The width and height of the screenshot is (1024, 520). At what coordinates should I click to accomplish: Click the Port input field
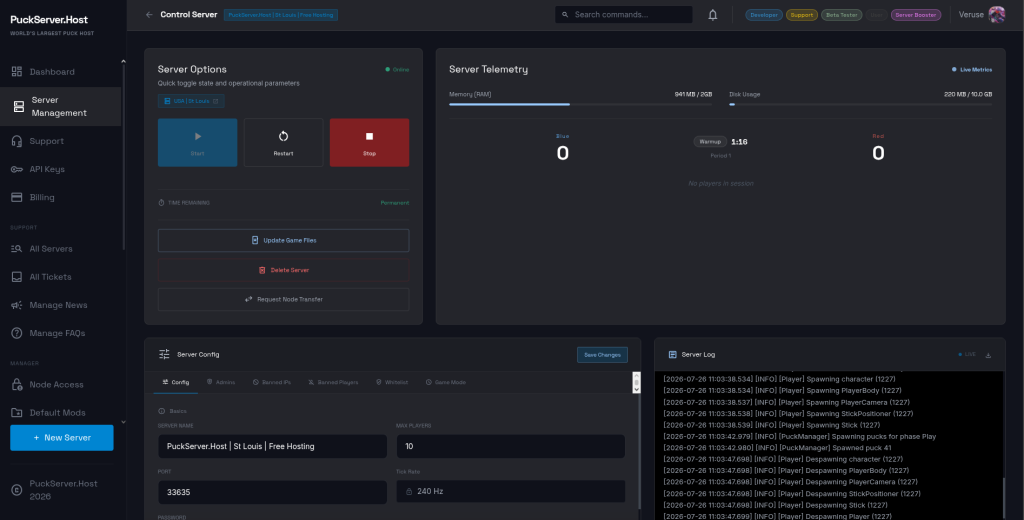pos(272,492)
